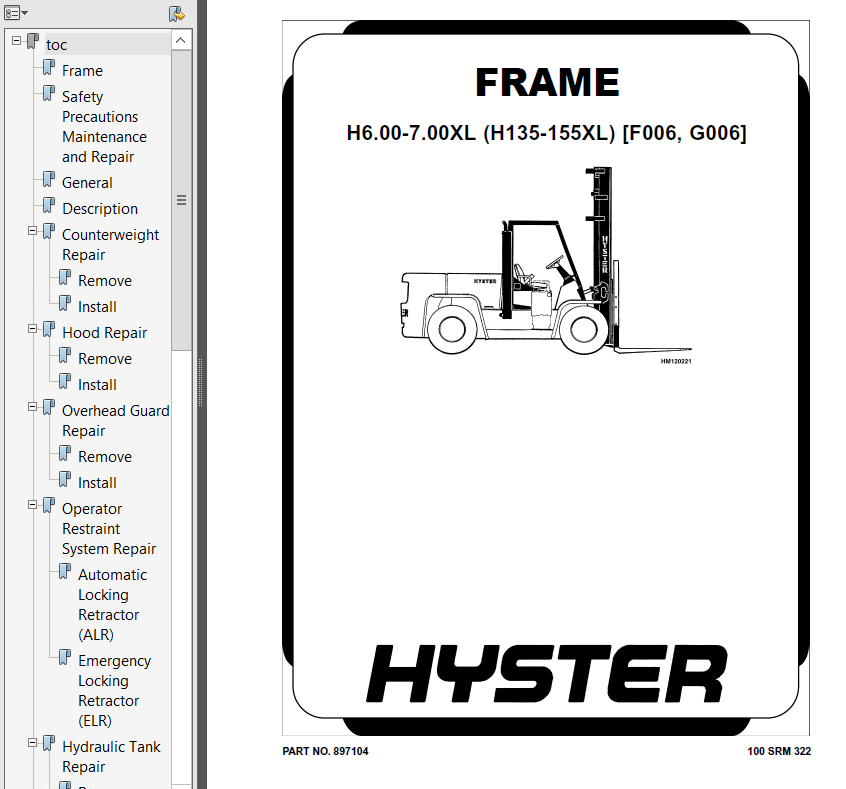Click icon for Hood Repair Install bookmark
This screenshot has height=789, width=846.
tap(65, 381)
